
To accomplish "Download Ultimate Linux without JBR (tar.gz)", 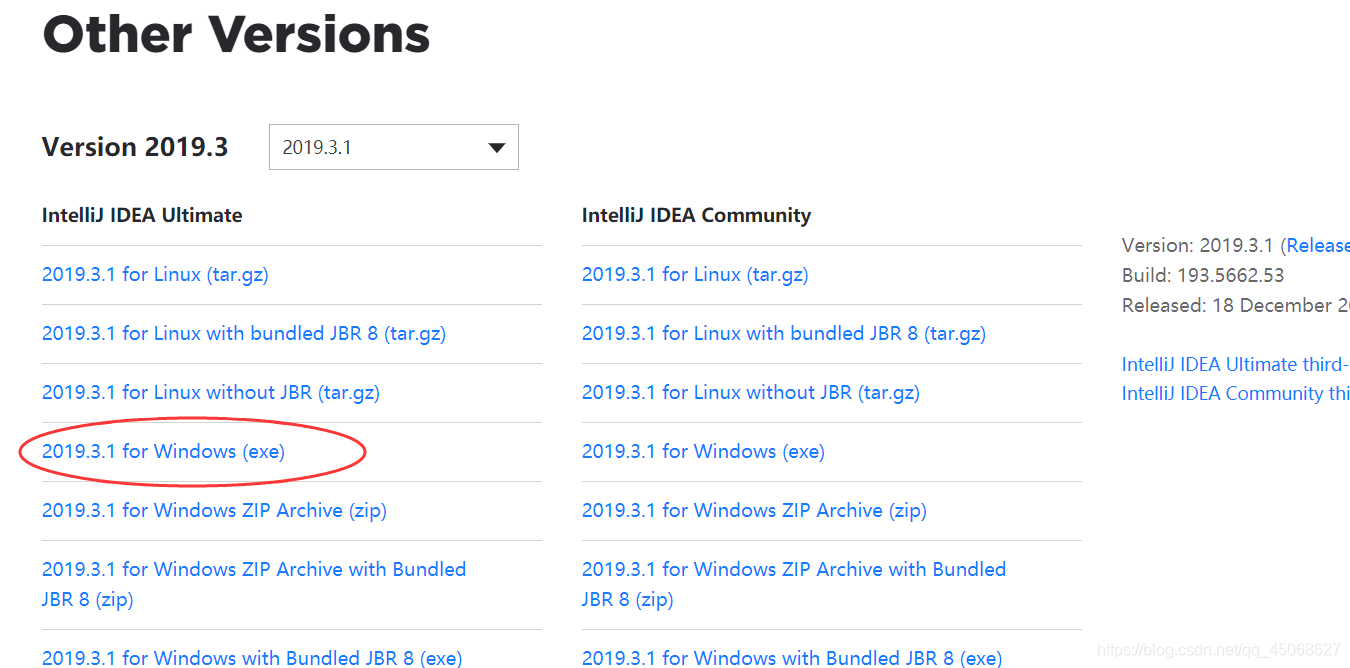I will [x=211, y=392].
